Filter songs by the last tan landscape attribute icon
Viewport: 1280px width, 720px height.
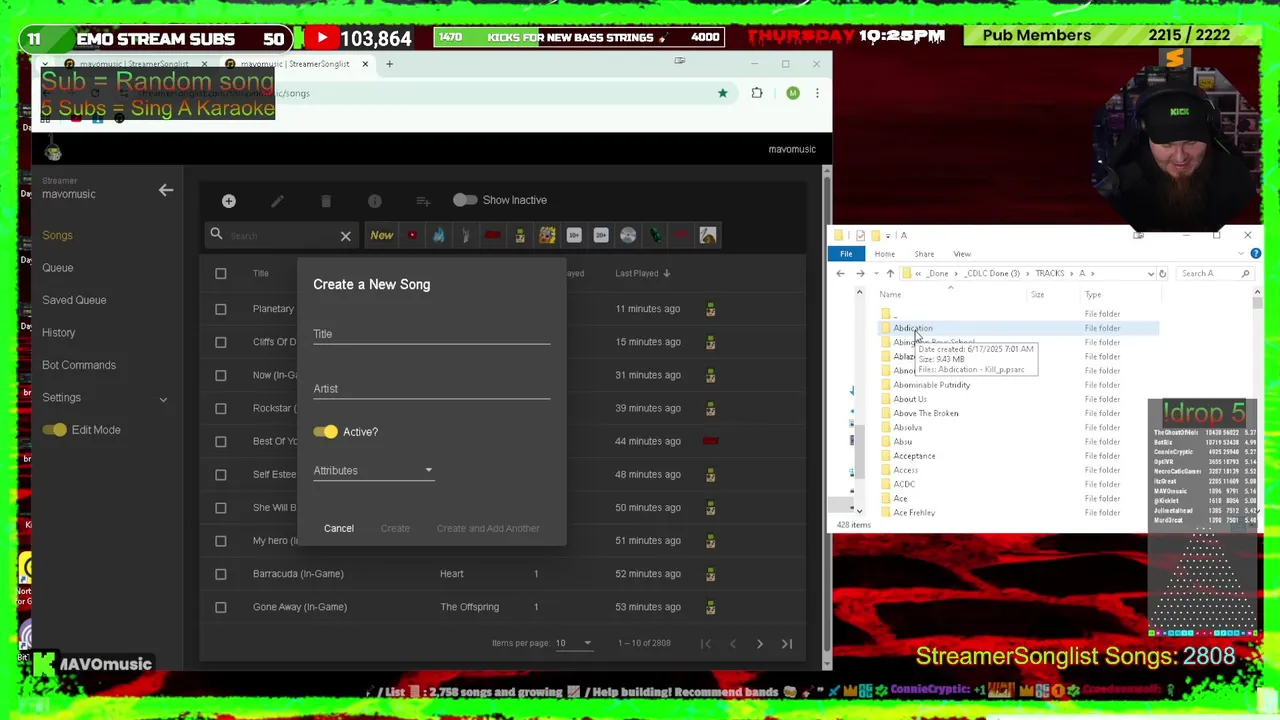pyautogui.click(x=708, y=235)
